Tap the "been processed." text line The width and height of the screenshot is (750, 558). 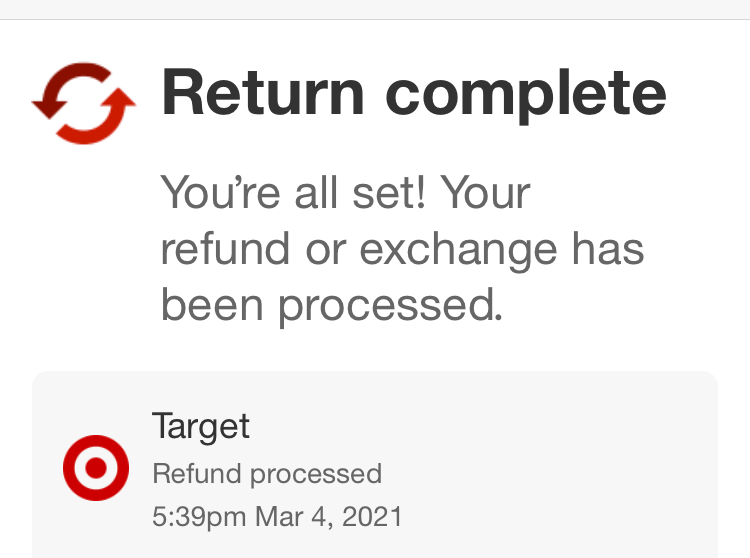[331, 306]
